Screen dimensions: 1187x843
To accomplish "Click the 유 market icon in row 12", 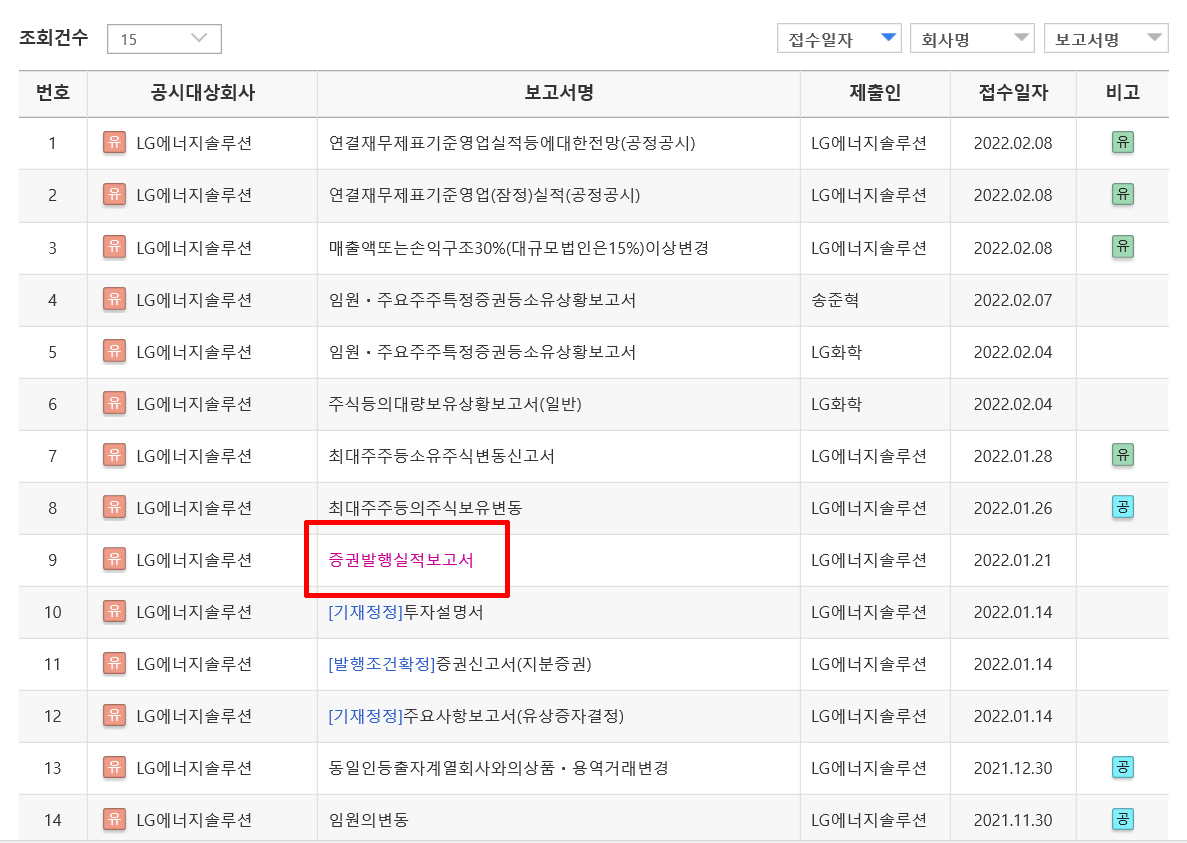I will pyautogui.click(x=114, y=715).
